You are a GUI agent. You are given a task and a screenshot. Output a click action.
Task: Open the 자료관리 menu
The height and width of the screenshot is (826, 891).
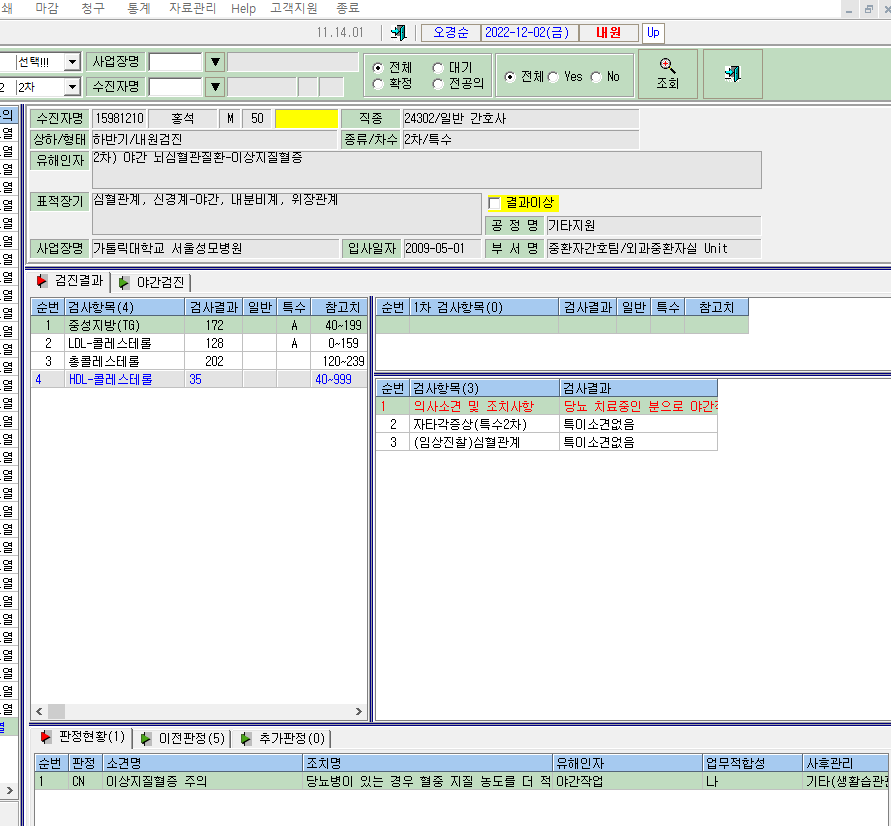(x=192, y=9)
